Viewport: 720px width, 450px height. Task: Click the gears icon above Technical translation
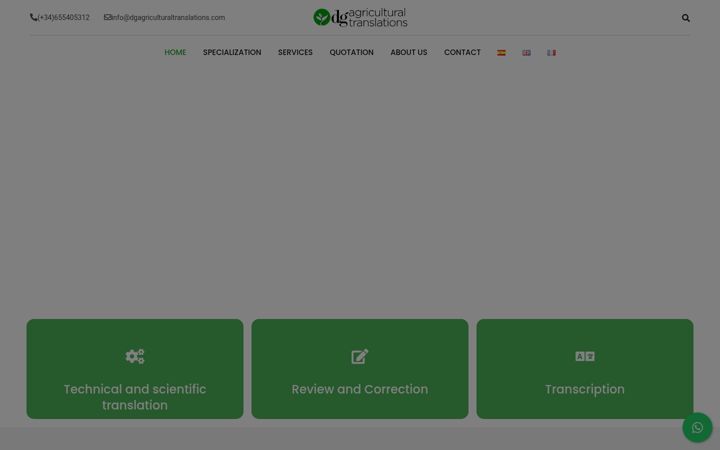pos(135,356)
